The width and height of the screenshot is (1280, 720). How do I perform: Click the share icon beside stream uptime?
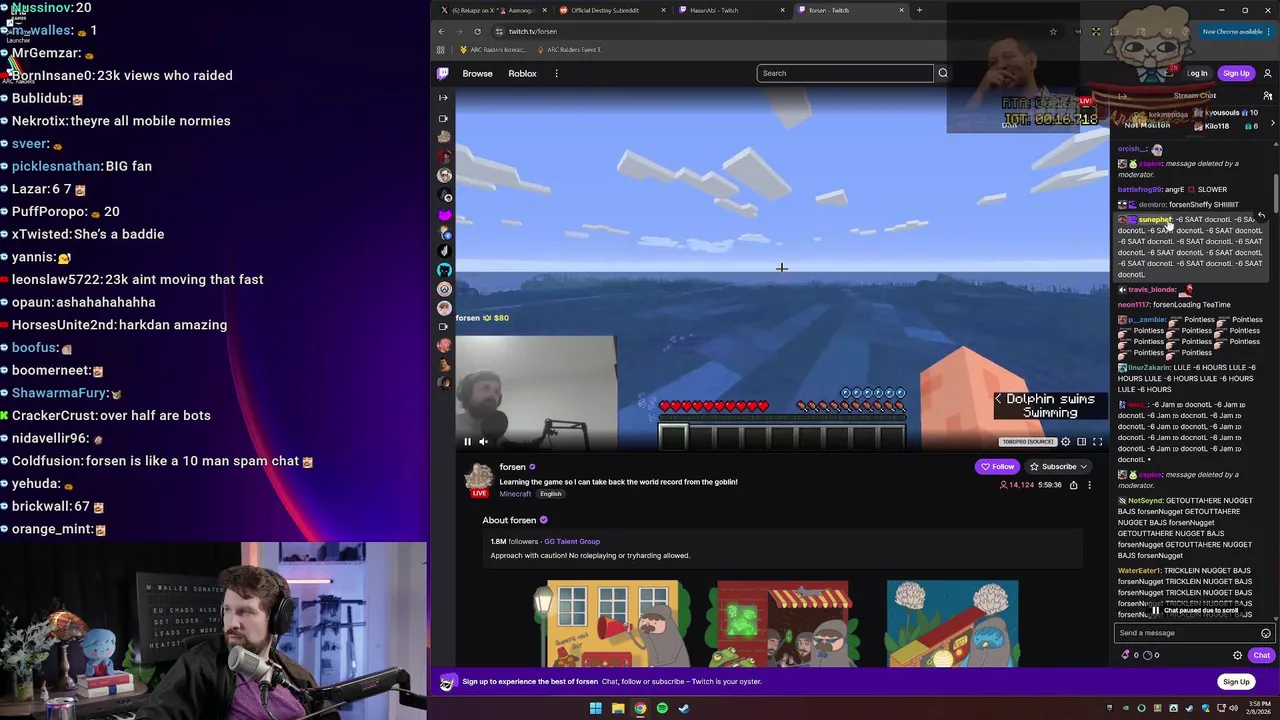pos(1073,485)
